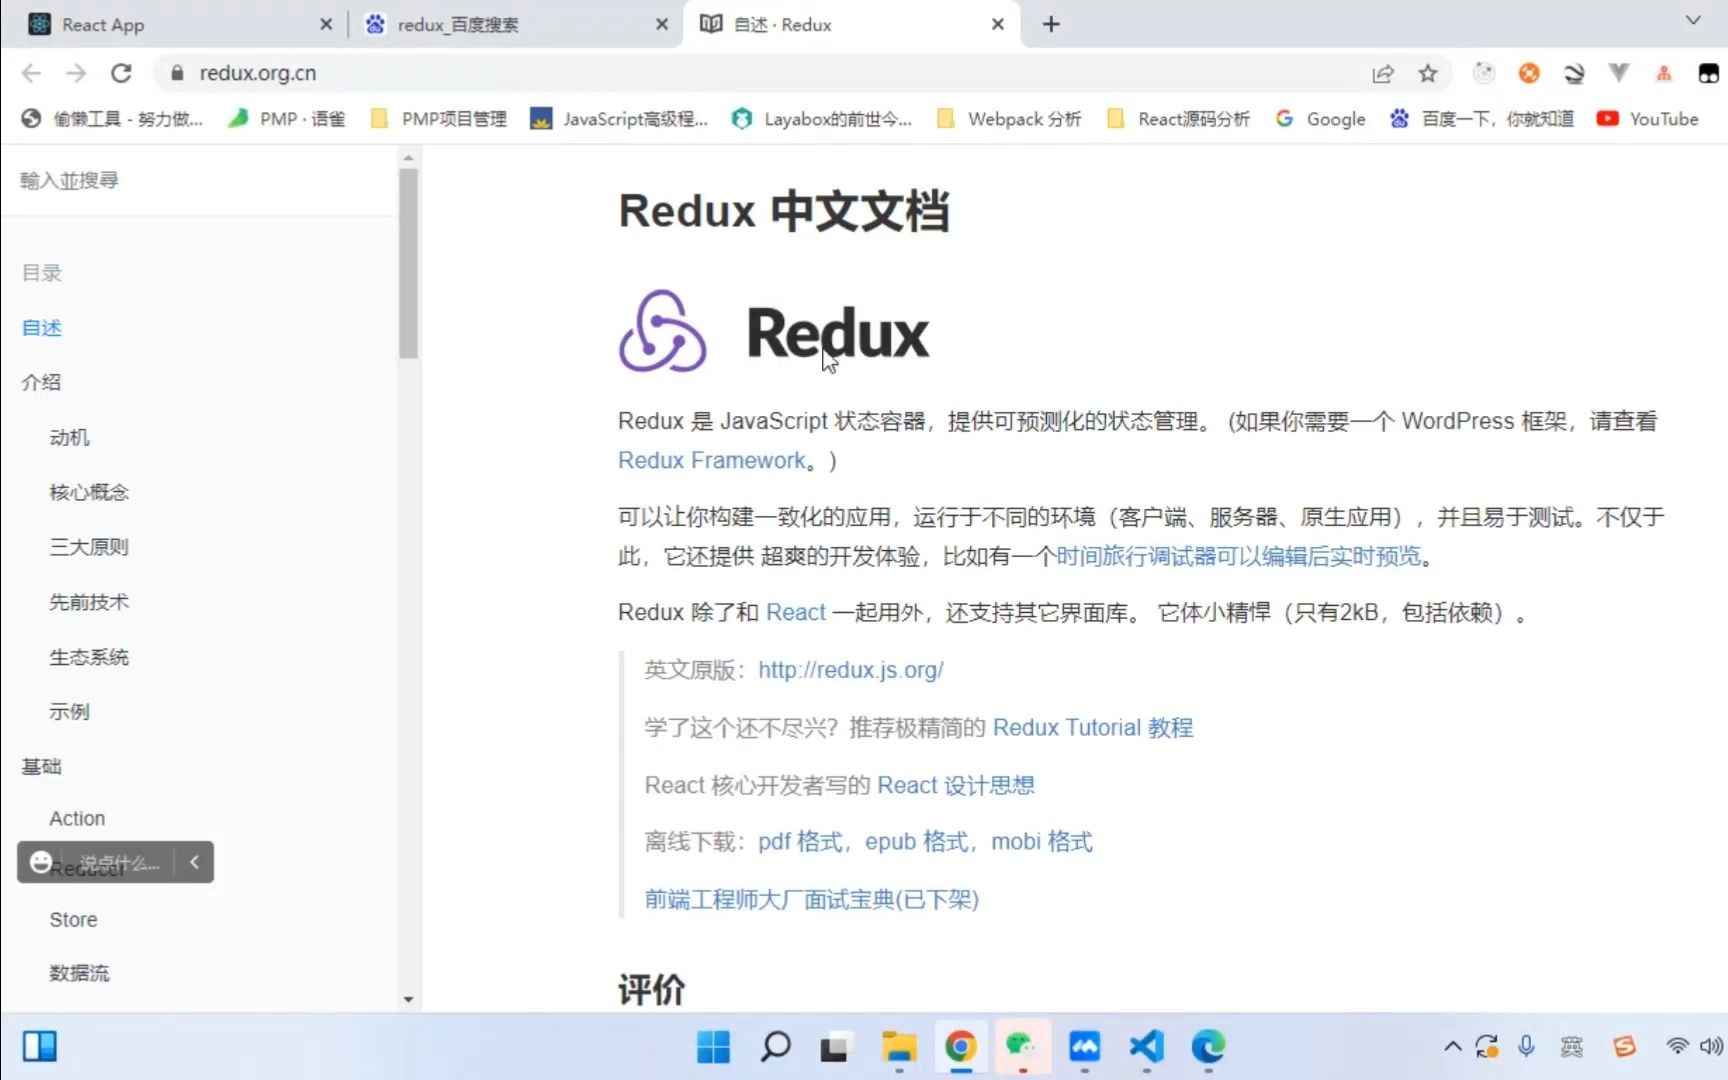Select 基础 in the sidebar
Screen dimensions: 1728x1080
[x=42, y=766]
